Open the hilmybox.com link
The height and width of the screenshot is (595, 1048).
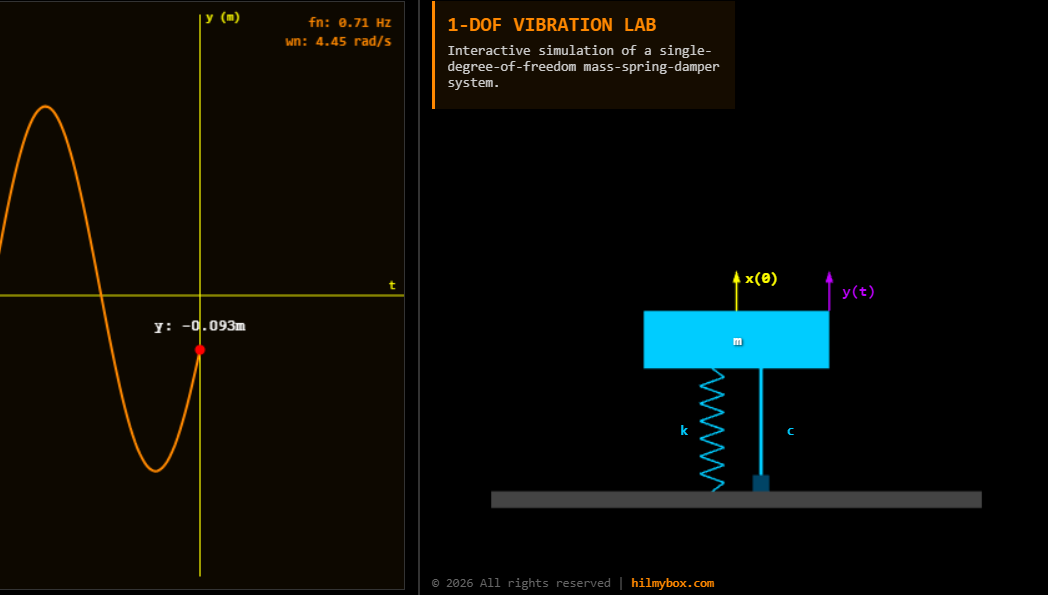pyautogui.click(x=672, y=583)
